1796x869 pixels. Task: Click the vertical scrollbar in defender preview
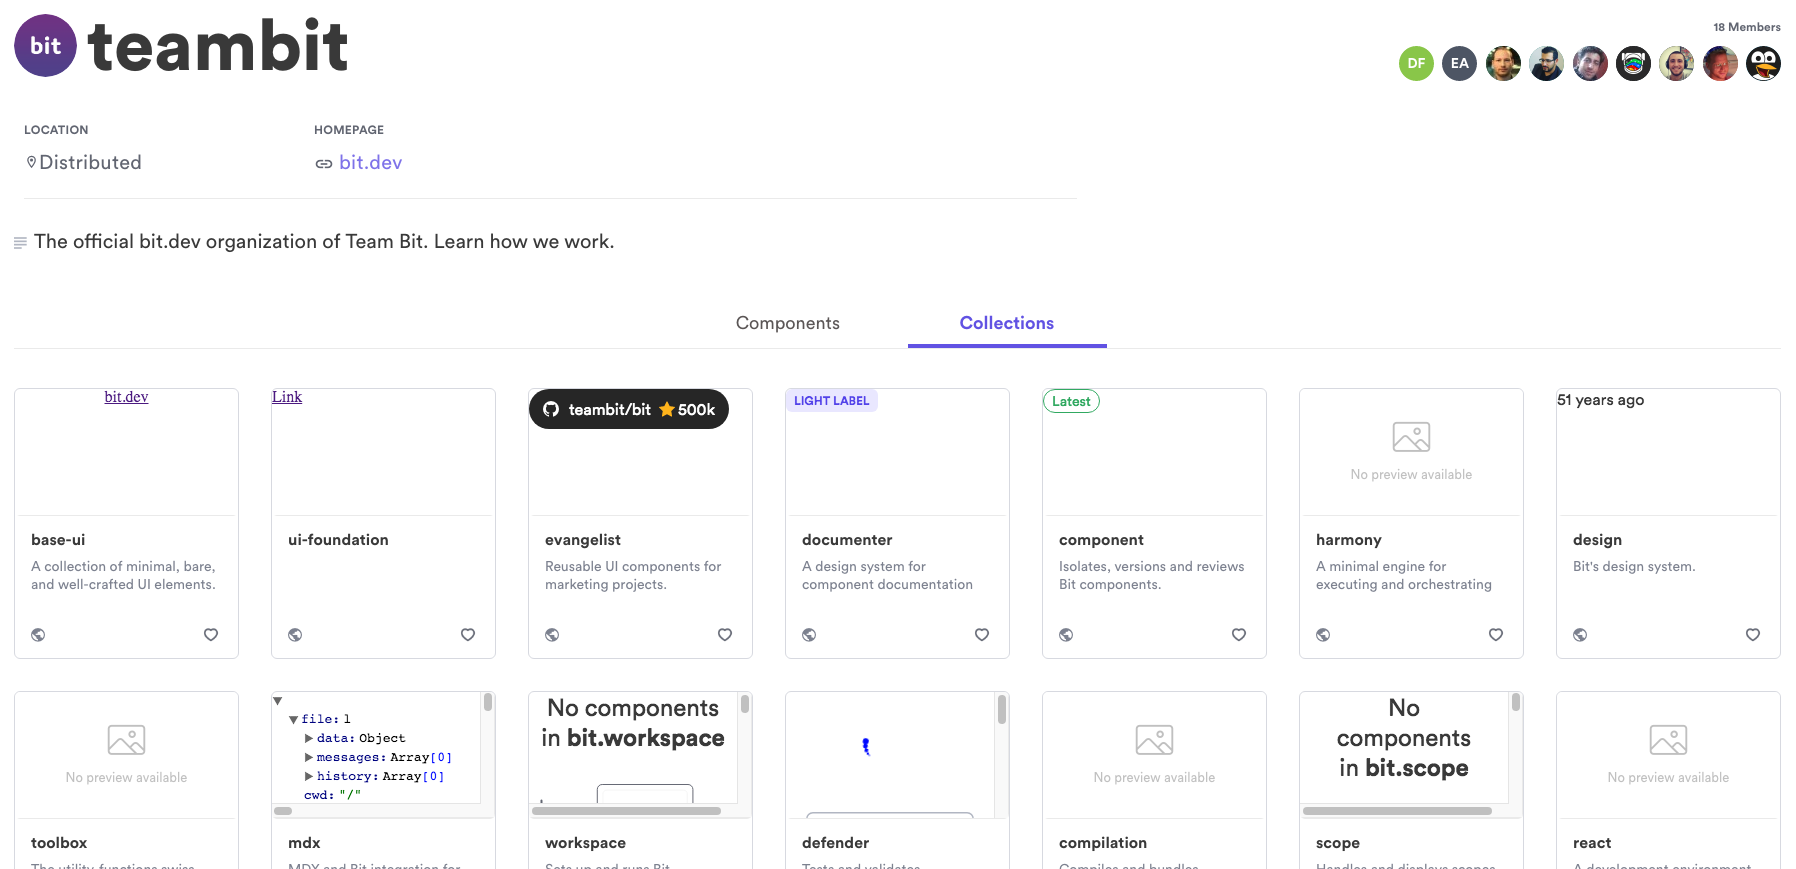pyautogui.click(x=1002, y=709)
